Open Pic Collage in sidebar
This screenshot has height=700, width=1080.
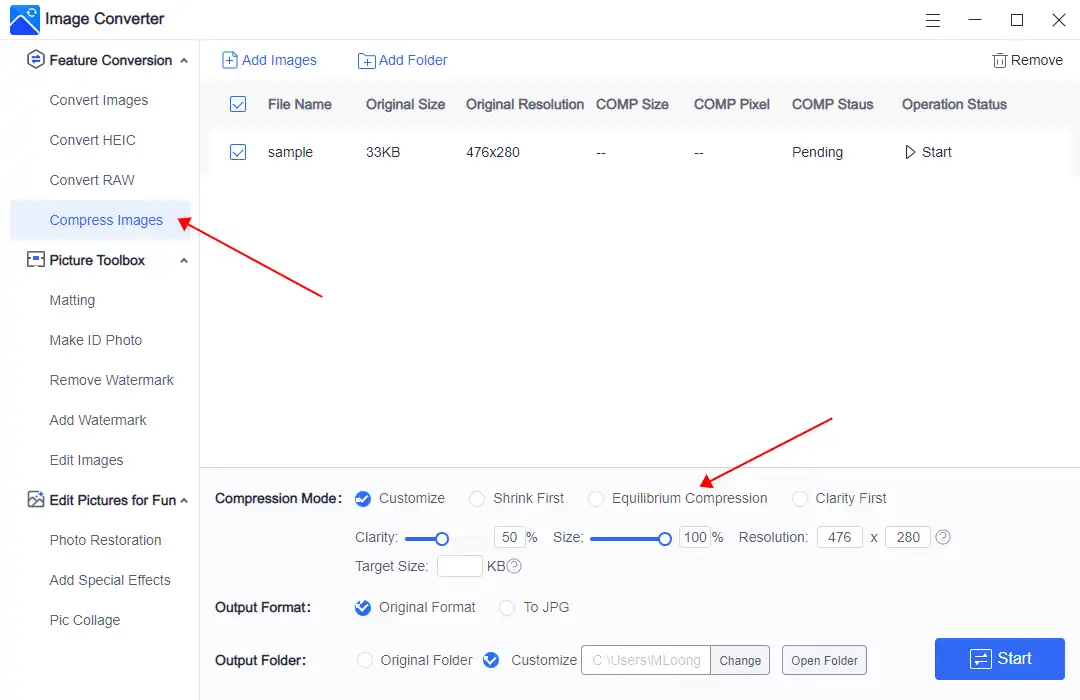(85, 619)
